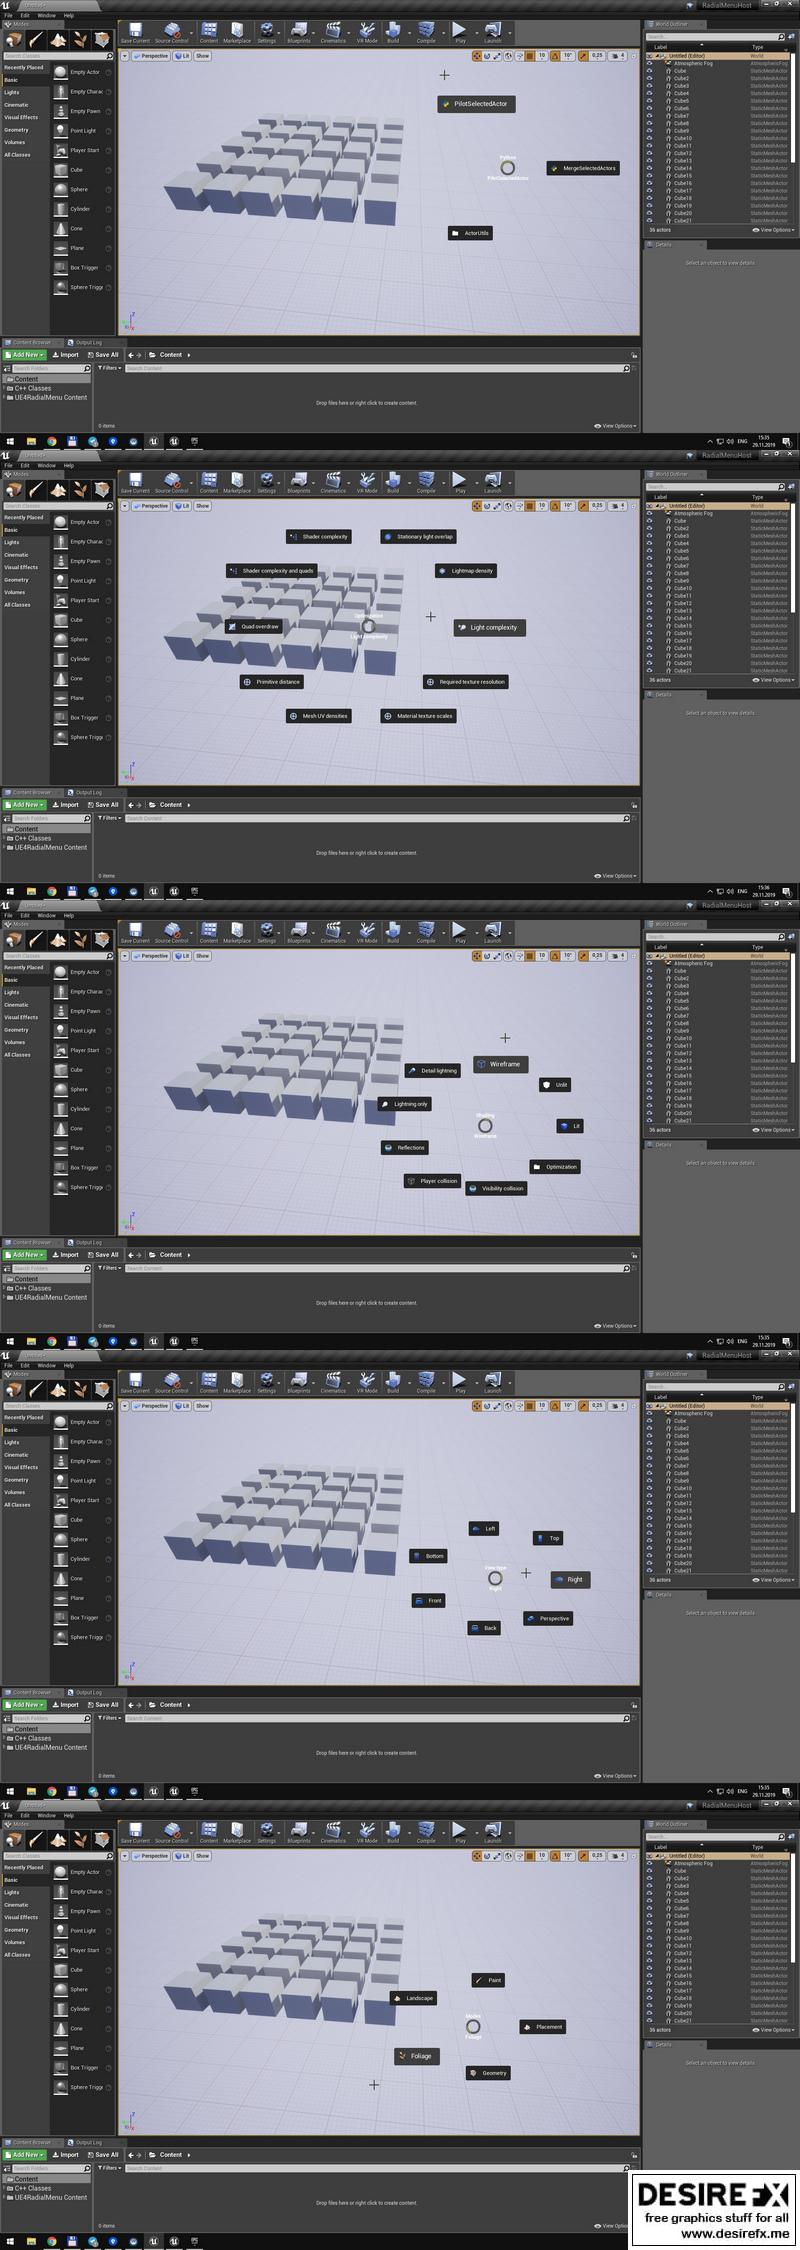The width and height of the screenshot is (800, 2250).
Task: Switch to Unlit in the Shading menu
Action: [x=555, y=1085]
